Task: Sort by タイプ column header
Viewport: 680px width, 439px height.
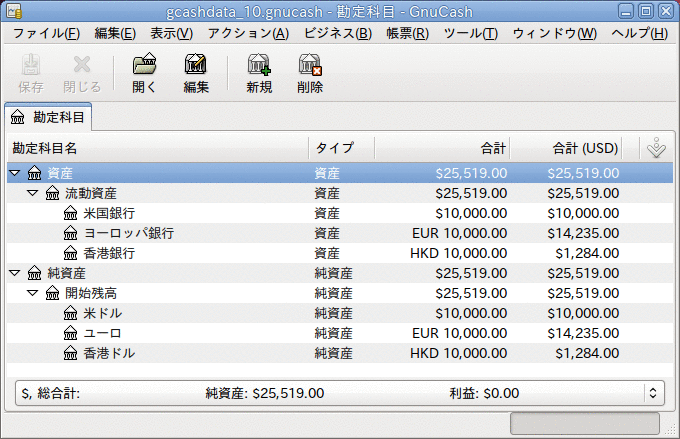Action: click(x=341, y=148)
